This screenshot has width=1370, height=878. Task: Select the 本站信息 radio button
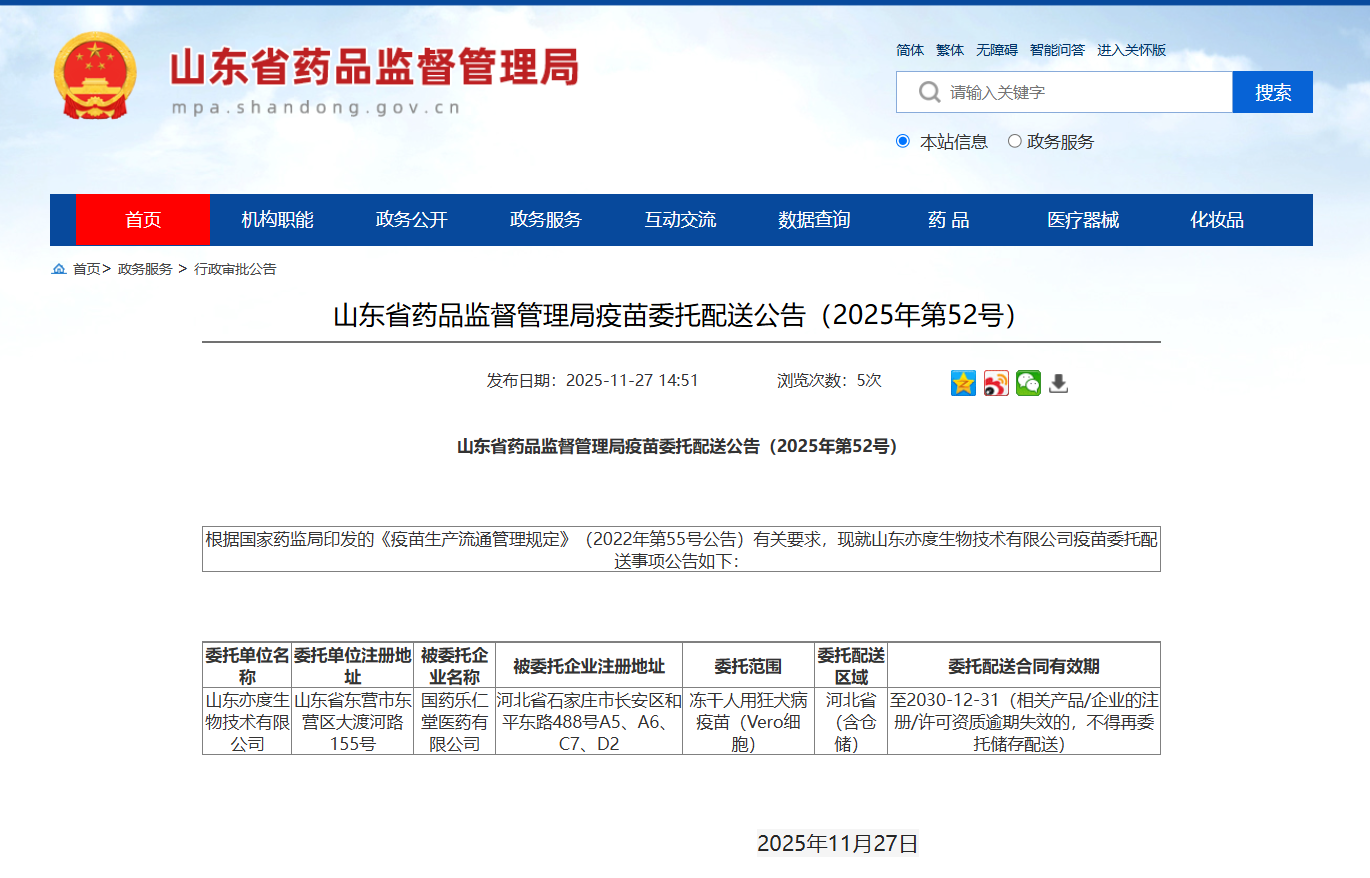(x=903, y=141)
